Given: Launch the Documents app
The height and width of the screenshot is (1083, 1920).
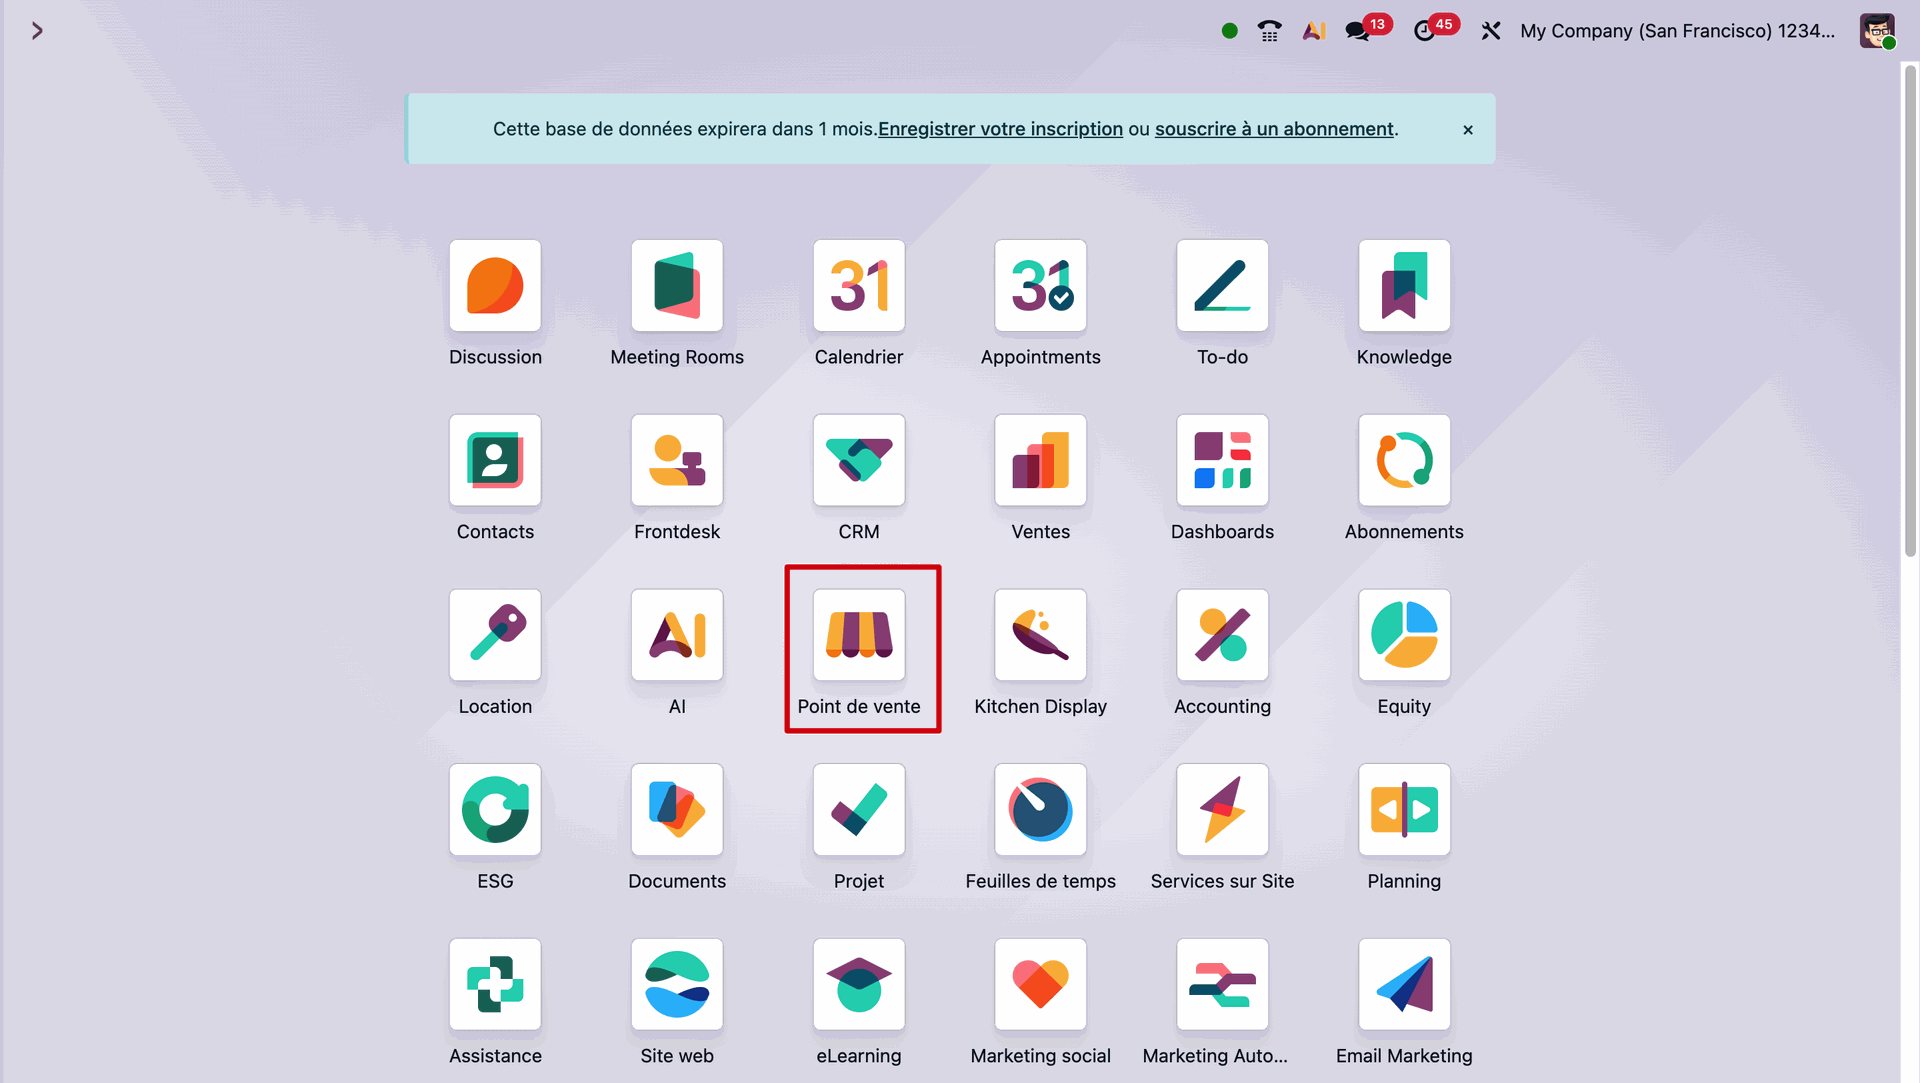Looking at the screenshot, I should click(677, 810).
